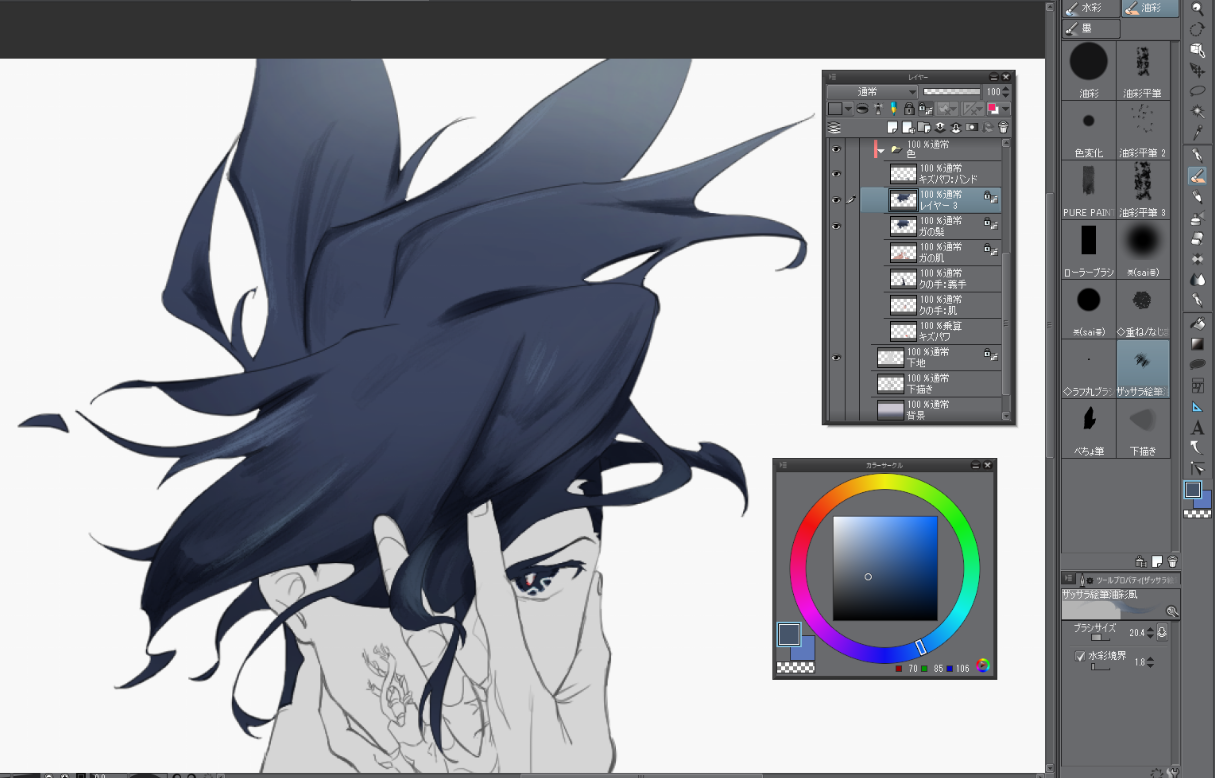Image resolution: width=1215 pixels, height=778 pixels.
Task: Select the Eraser tool
Action: pyautogui.click(x=1197, y=239)
